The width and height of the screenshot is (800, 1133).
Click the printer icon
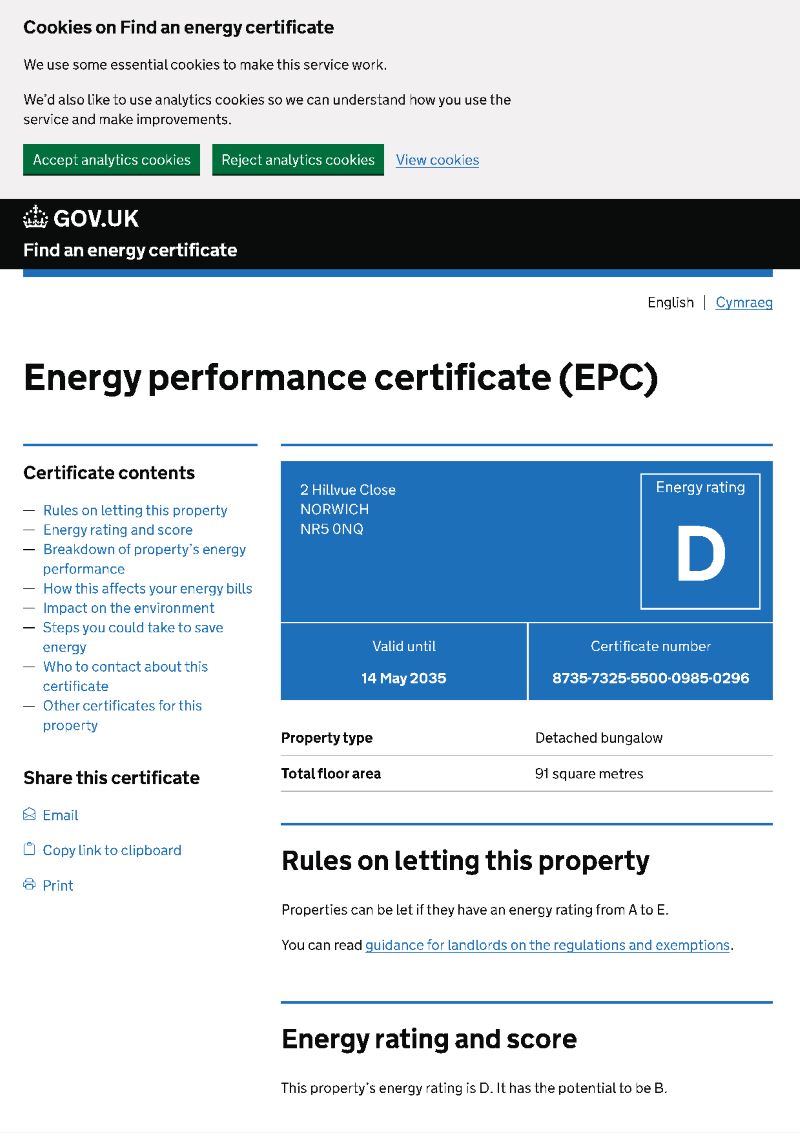(29, 885)
